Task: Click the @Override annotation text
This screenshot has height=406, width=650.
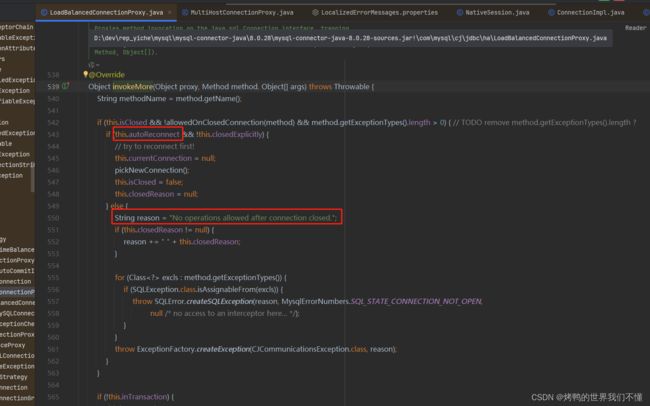Action: [107, 75]
